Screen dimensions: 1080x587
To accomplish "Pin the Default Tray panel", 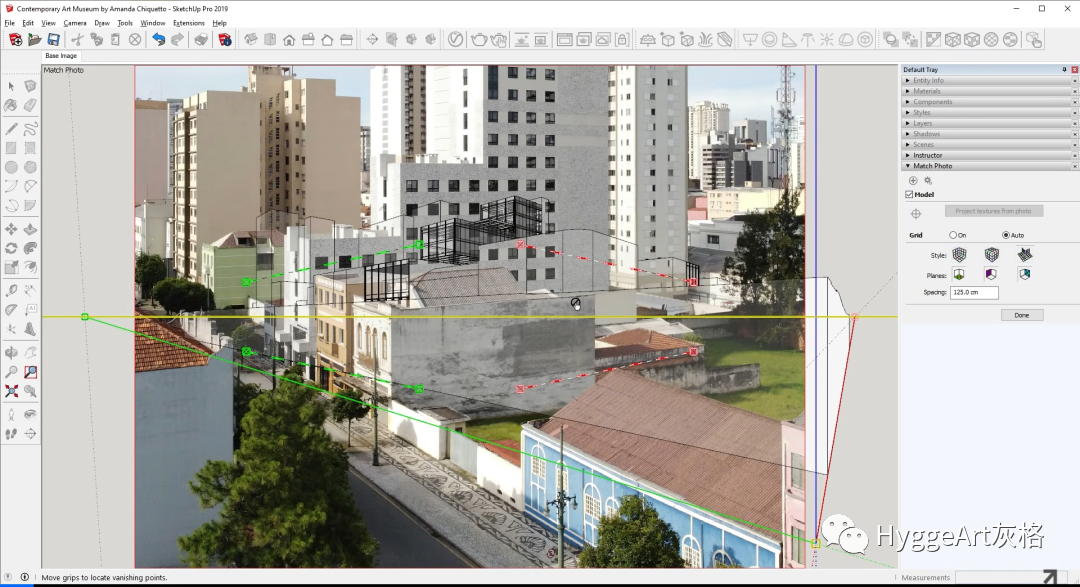I will (1064, 70).
